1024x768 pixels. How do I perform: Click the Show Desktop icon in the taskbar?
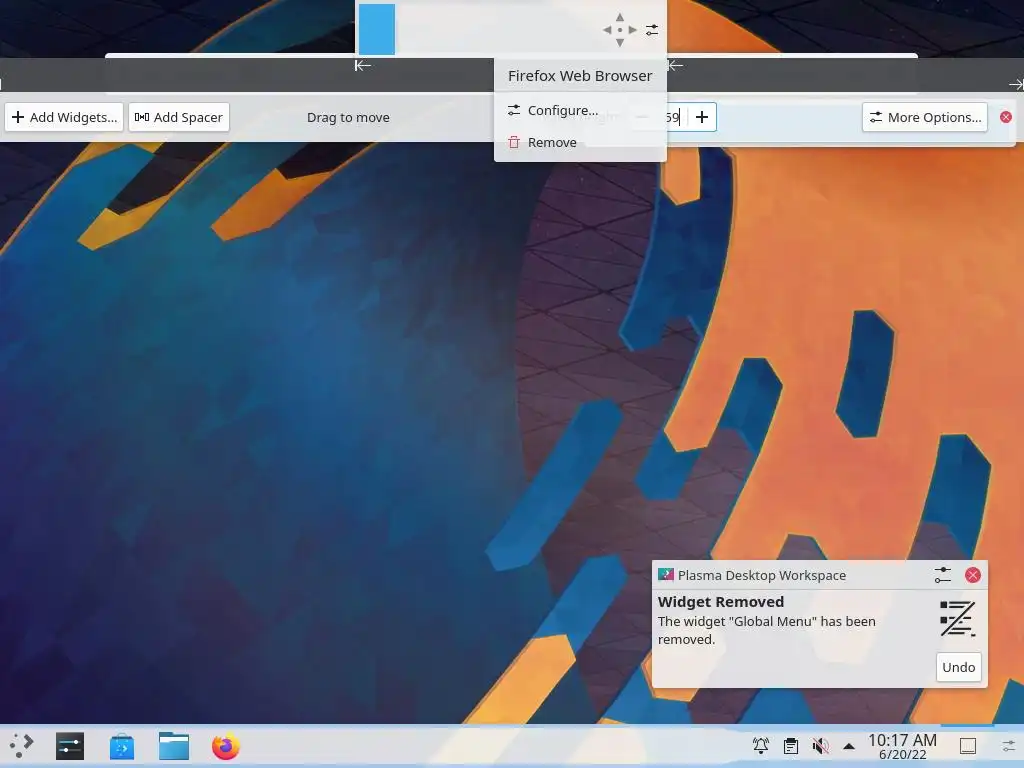pos(968,745)
